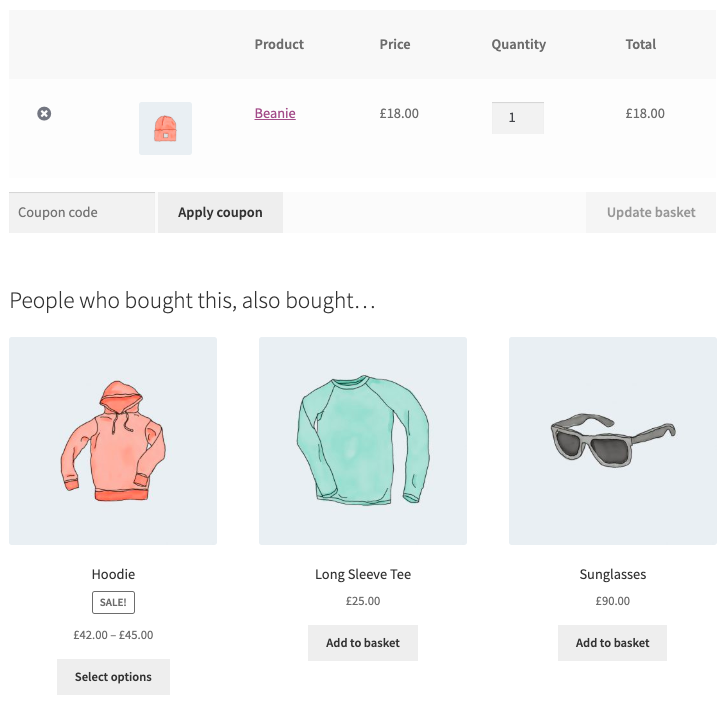Click the Update basket button
Viewport: 726px width, 707px height.
pyautogui.click(x=650, y=212)
